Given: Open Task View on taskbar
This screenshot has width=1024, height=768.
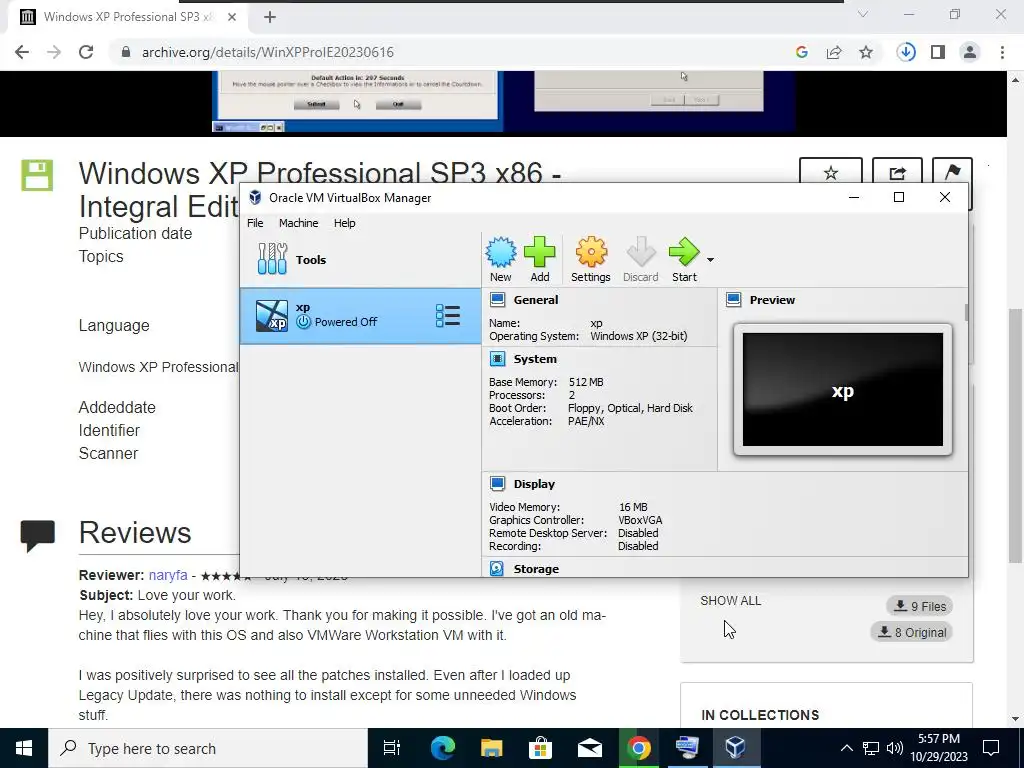Looking at the screenshot, I should click(x=392, y=748).
